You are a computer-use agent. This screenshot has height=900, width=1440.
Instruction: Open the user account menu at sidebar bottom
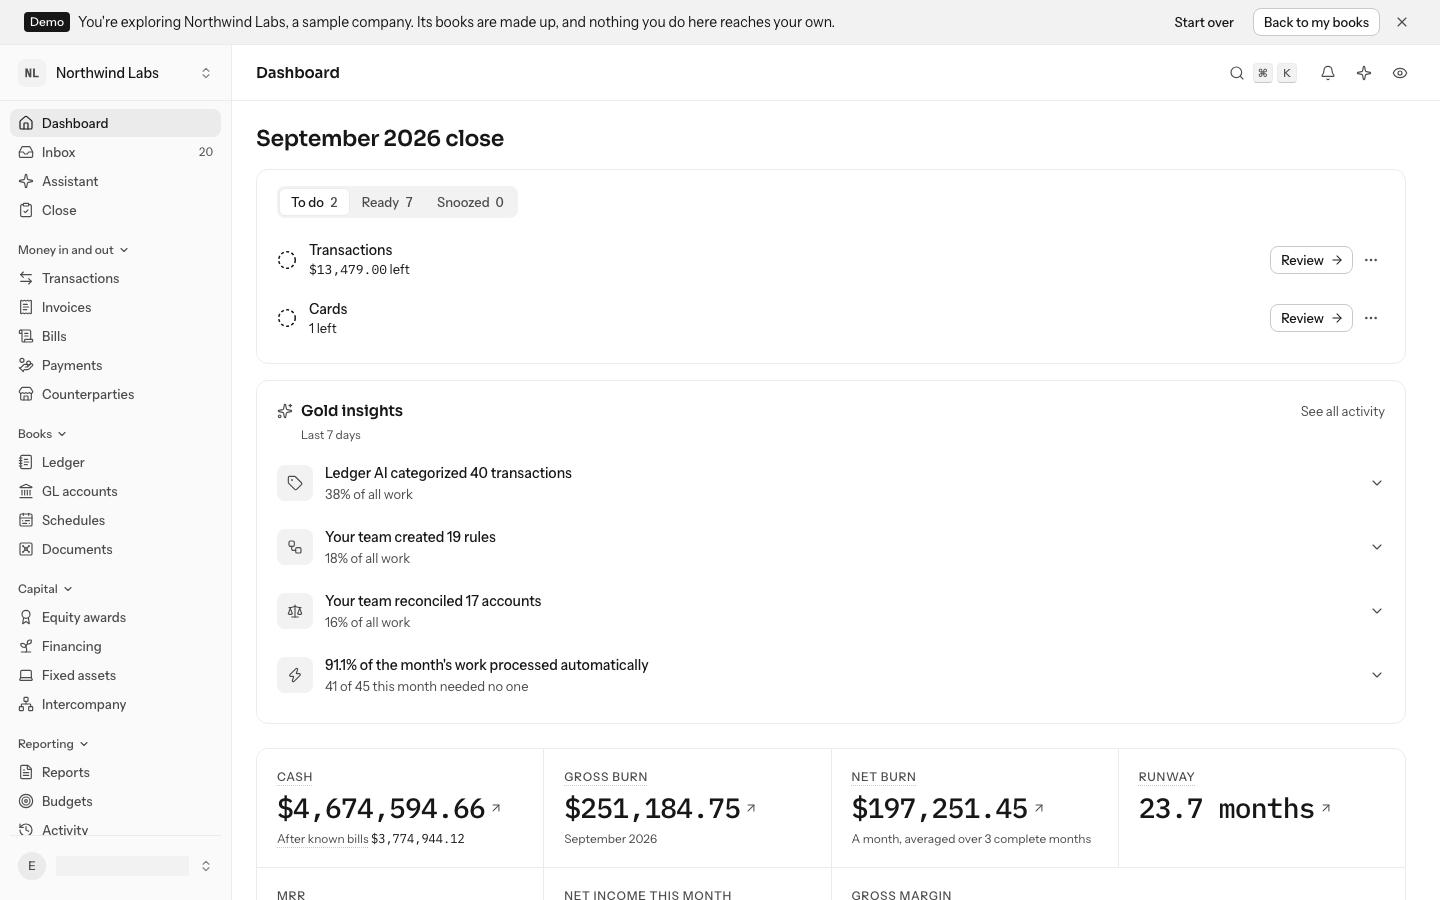point(116,866)
